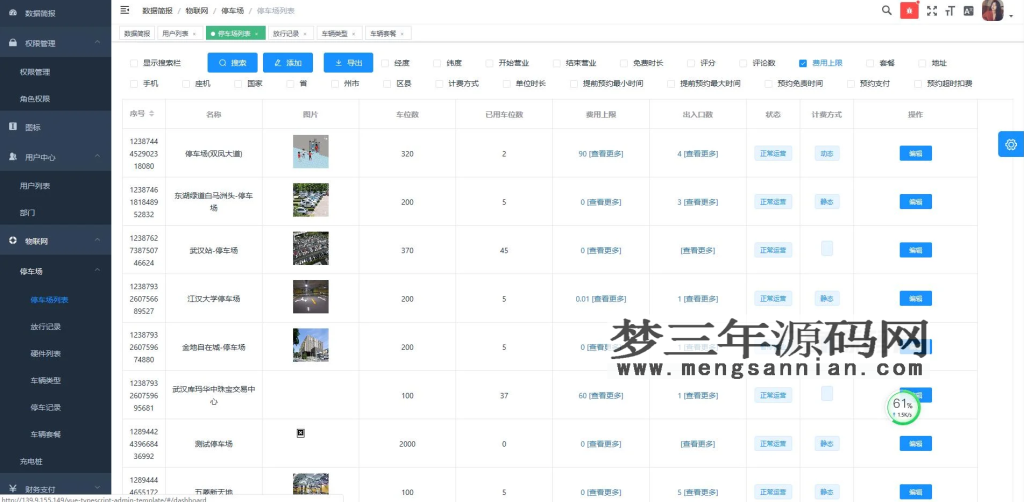This screenshot has height=502, width=1024.
Task: Open 数据简报 dashboard in the sidebar
Action: 56,13
